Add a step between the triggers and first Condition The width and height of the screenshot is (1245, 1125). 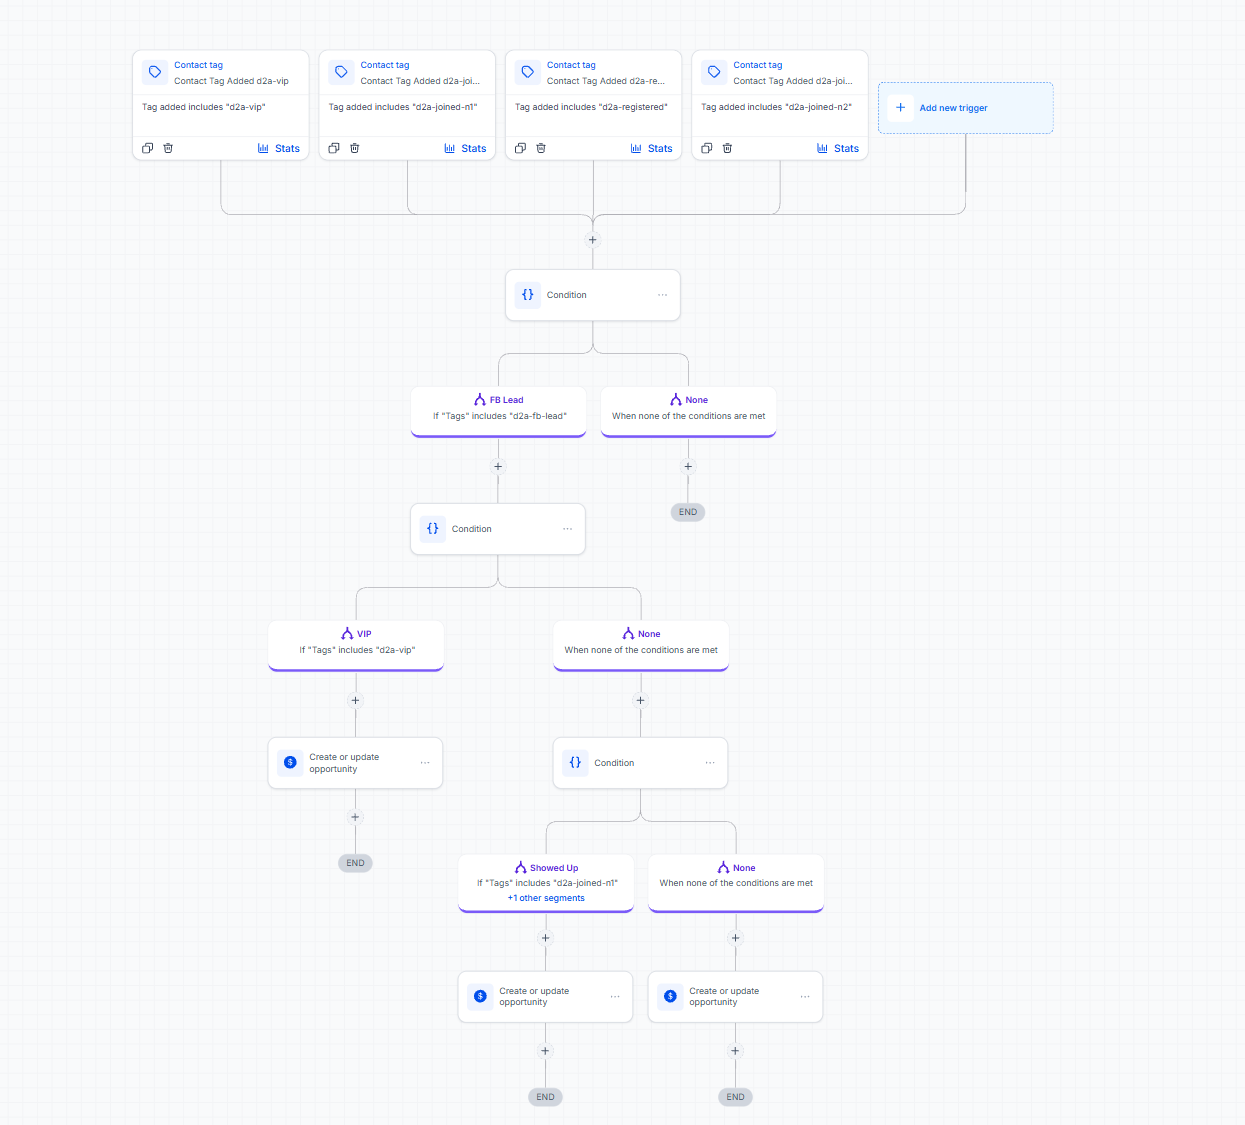tap(593, 240)
